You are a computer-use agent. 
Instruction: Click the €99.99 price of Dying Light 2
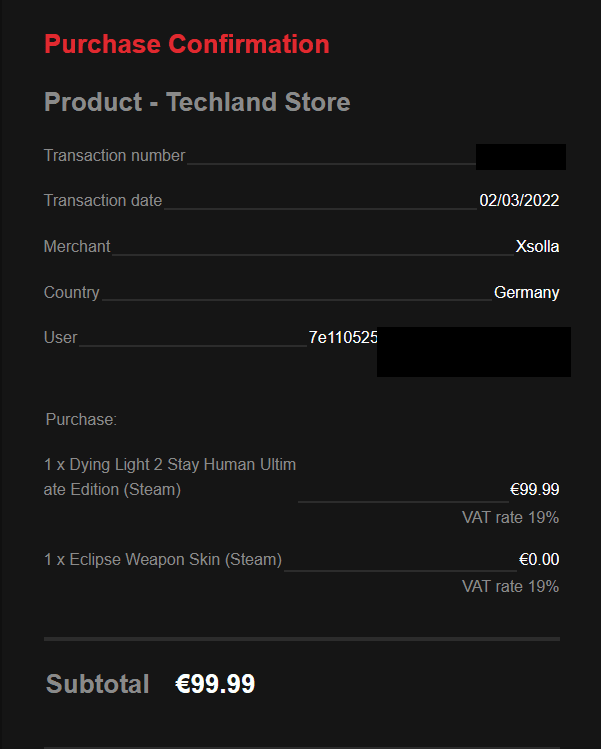tap(534, 490)
